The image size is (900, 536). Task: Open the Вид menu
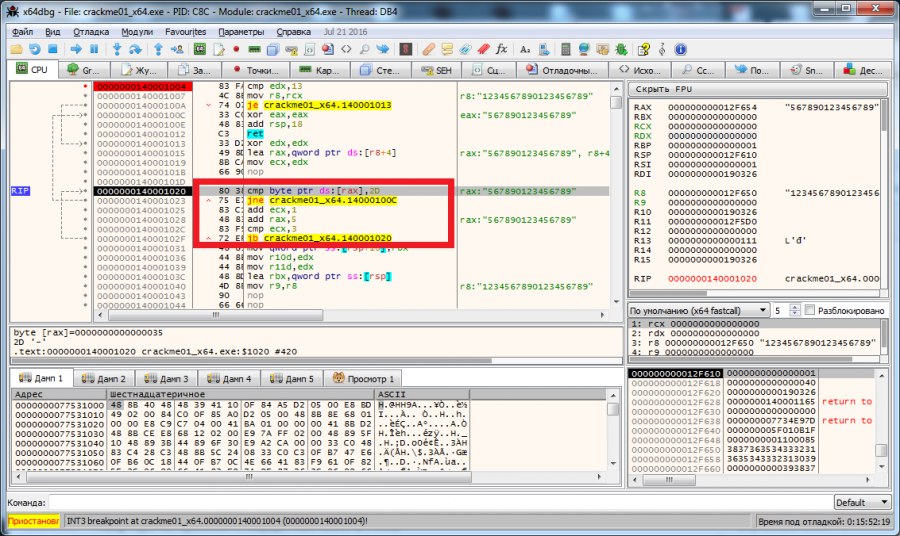click(53, 32)
